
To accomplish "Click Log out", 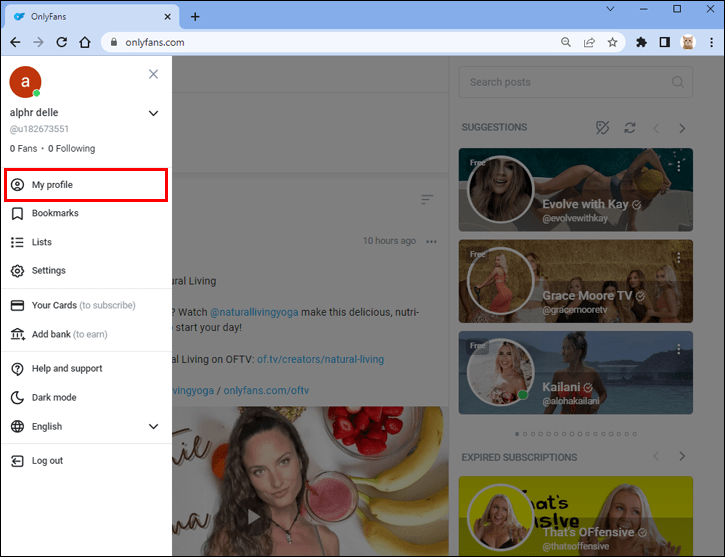I will 86,461.
